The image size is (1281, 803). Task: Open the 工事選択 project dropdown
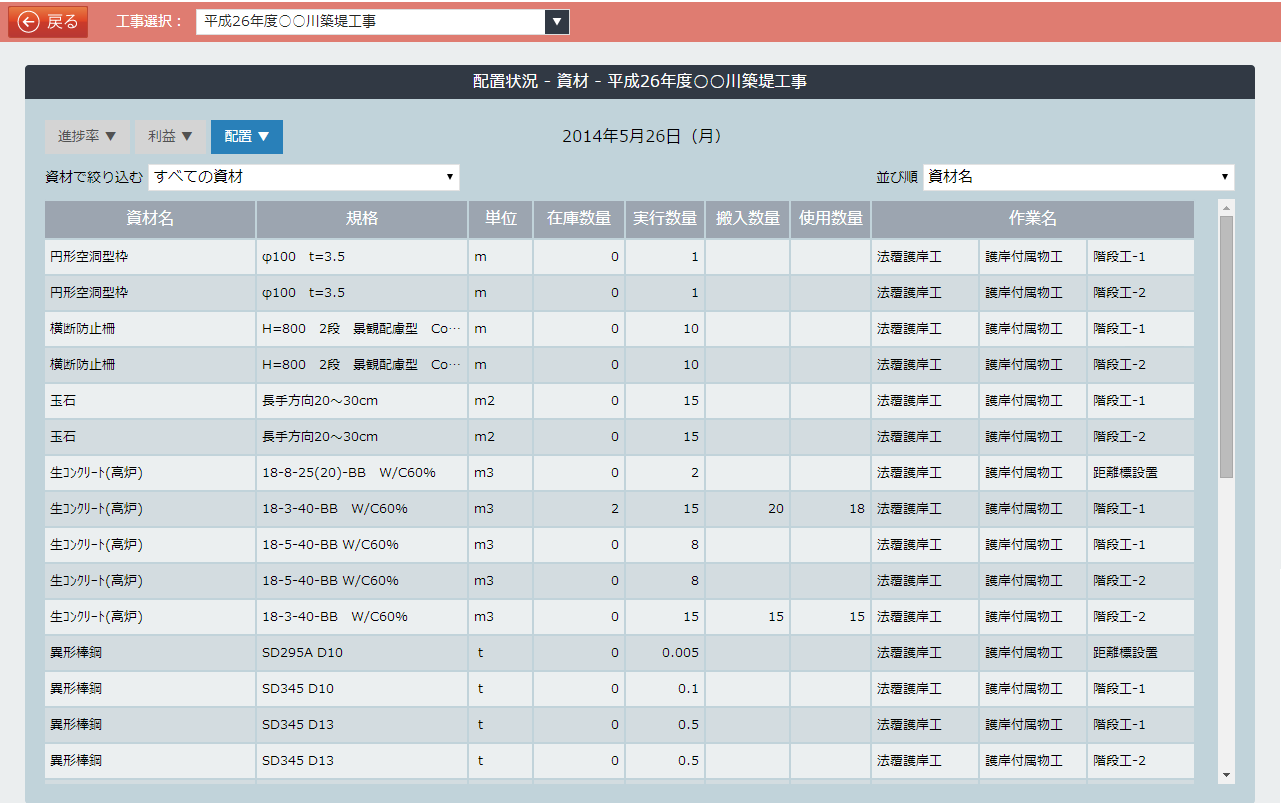(x=383, y=22)
